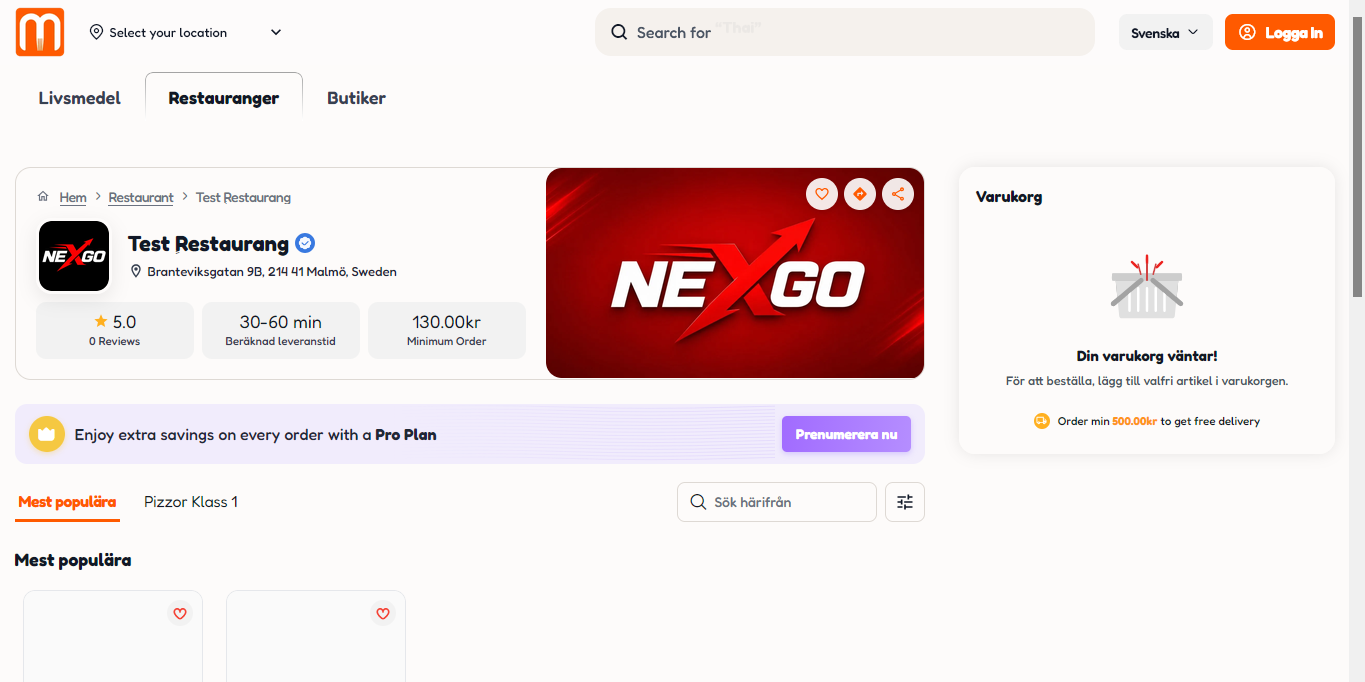
Task: Click the address pin icon
Action: tap(136, 271)
